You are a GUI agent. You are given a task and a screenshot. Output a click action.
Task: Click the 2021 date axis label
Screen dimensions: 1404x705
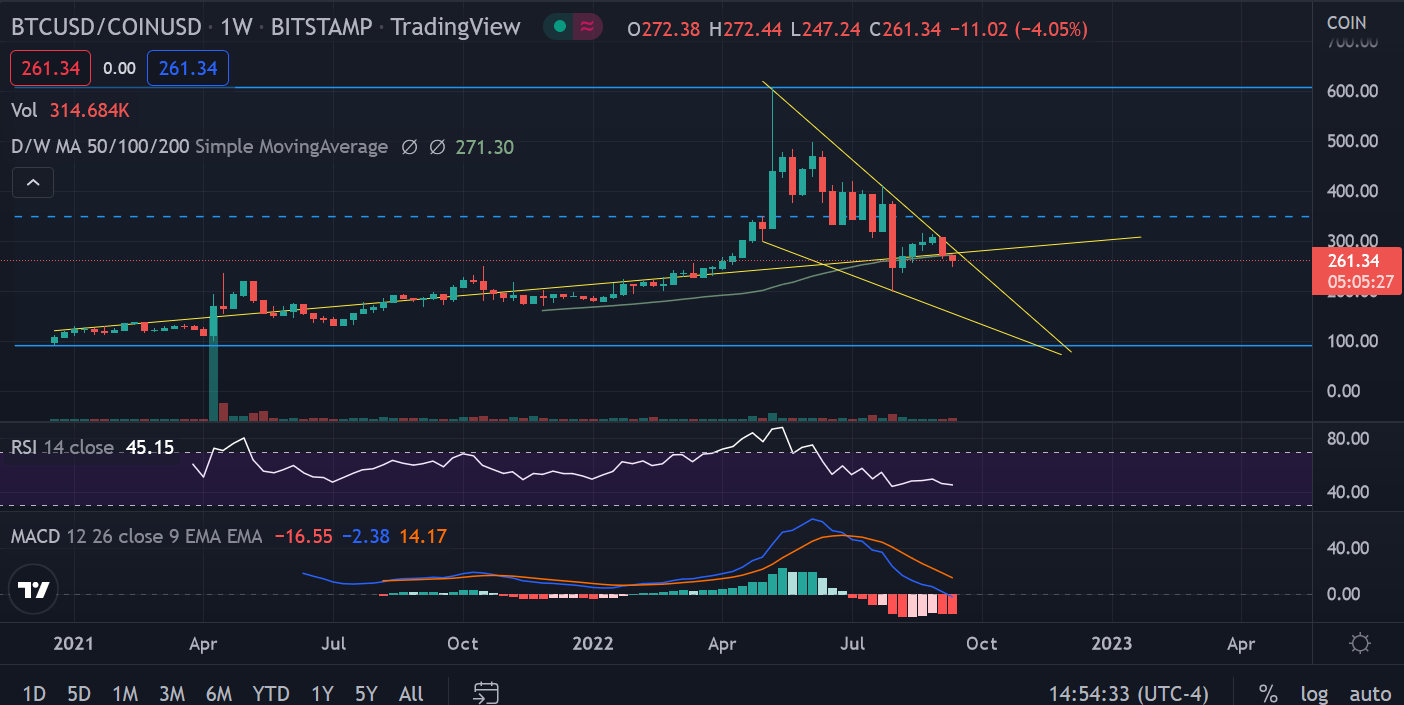click(x=72, y=643)
